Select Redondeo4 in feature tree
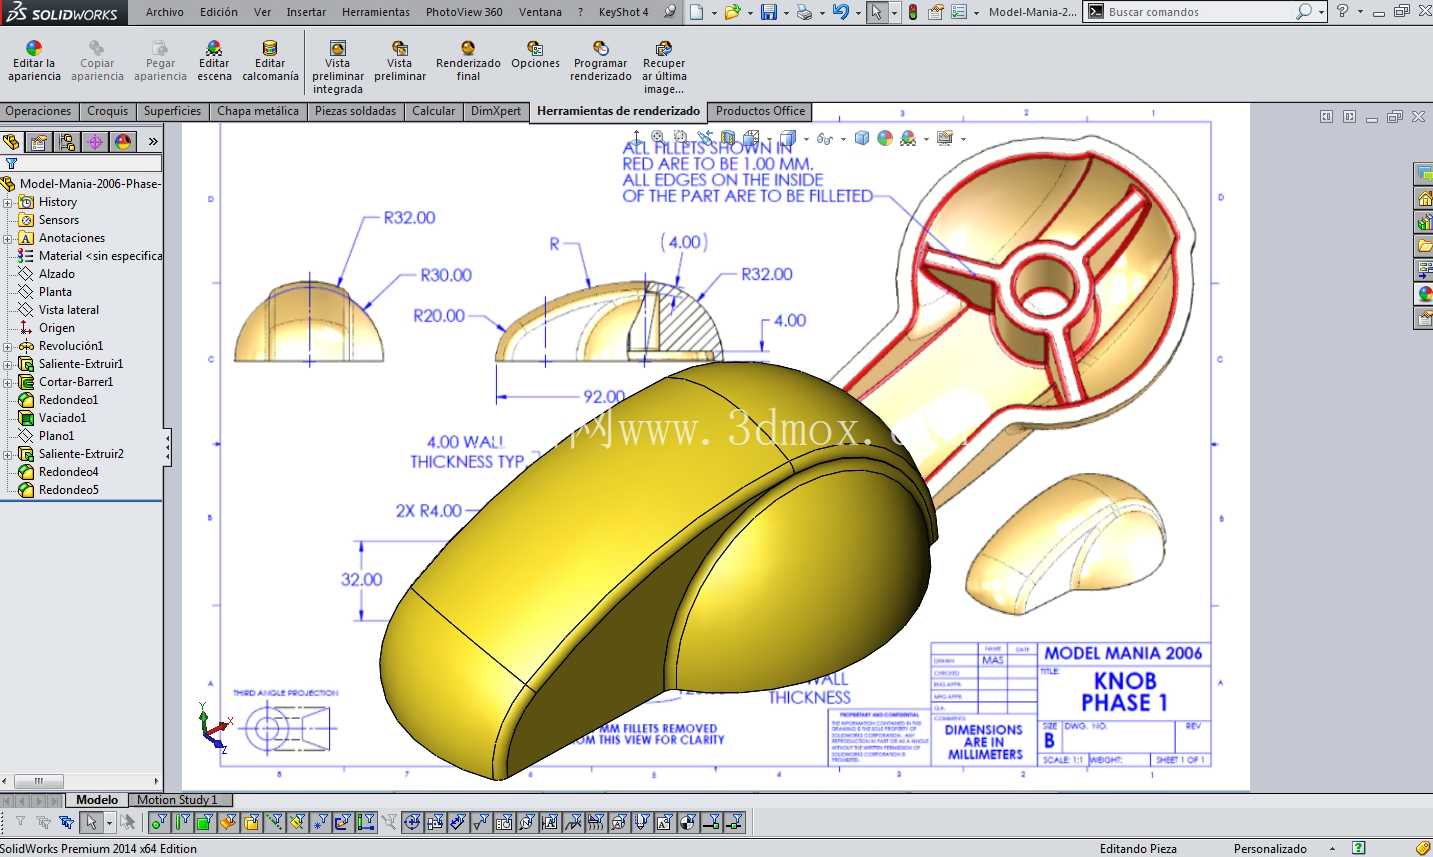Screen dimensions: 1433x857 pyautogui.click(x=68, y=472)
